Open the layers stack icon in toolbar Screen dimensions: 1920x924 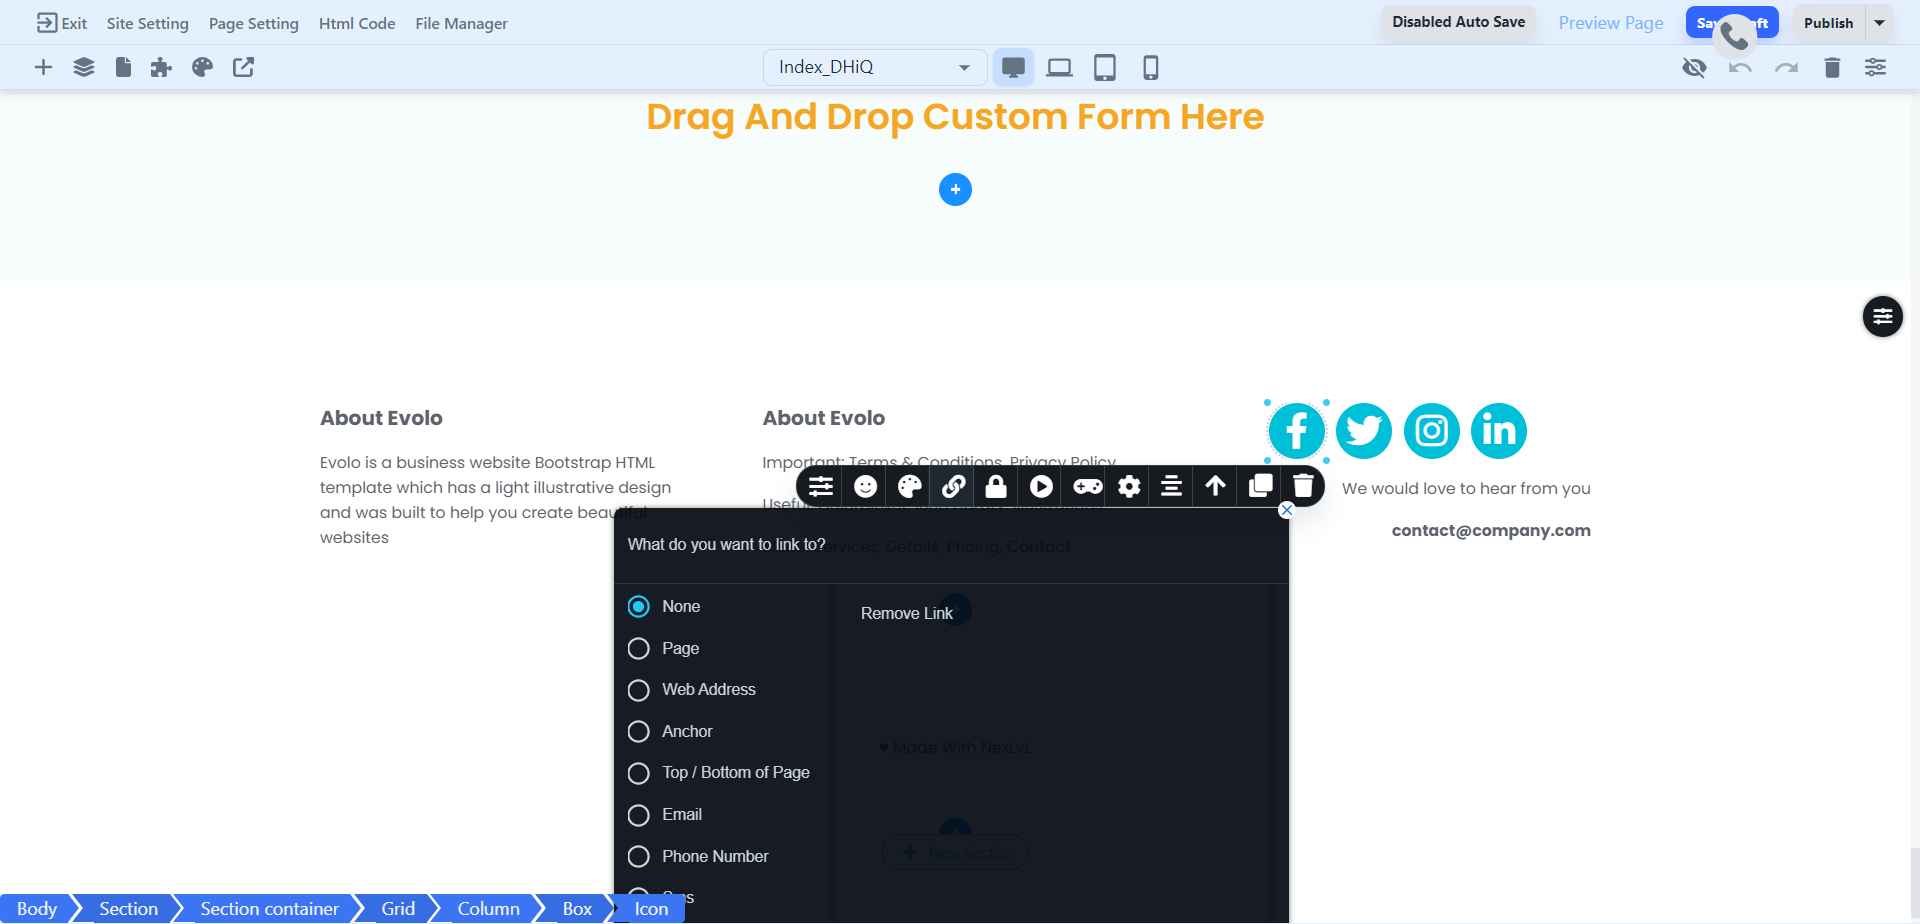click(x=84, y=67)
